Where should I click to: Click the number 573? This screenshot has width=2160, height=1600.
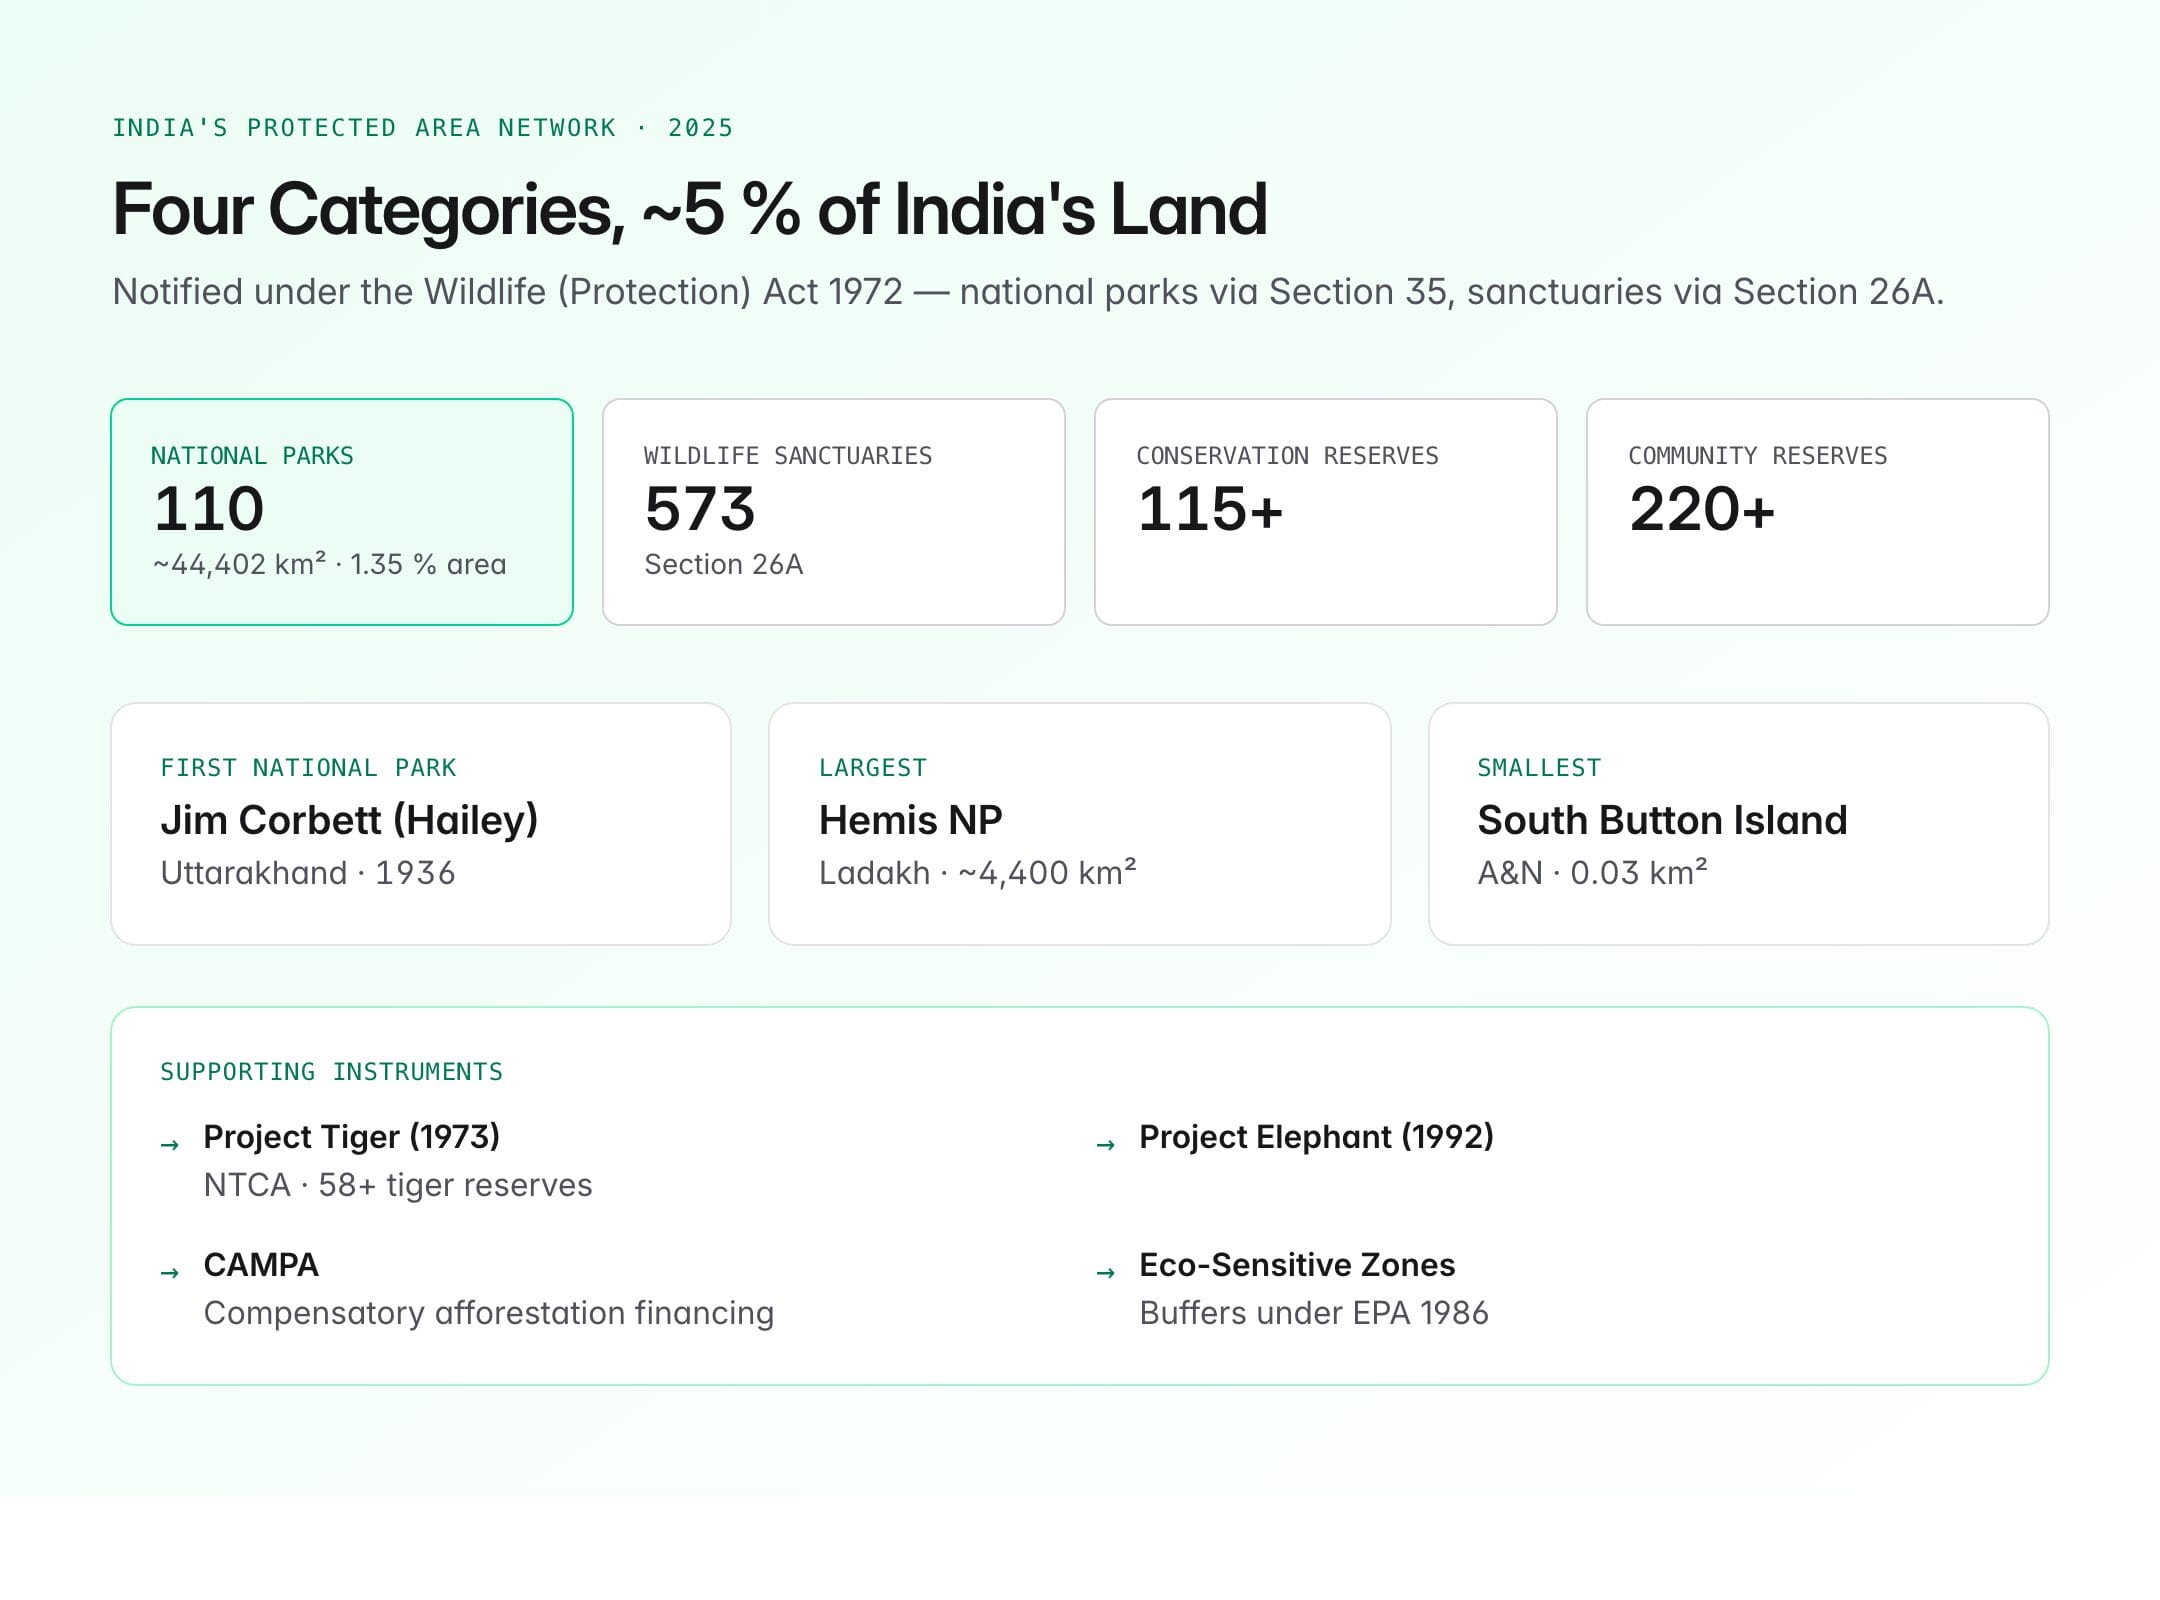[x=700, y=509]
